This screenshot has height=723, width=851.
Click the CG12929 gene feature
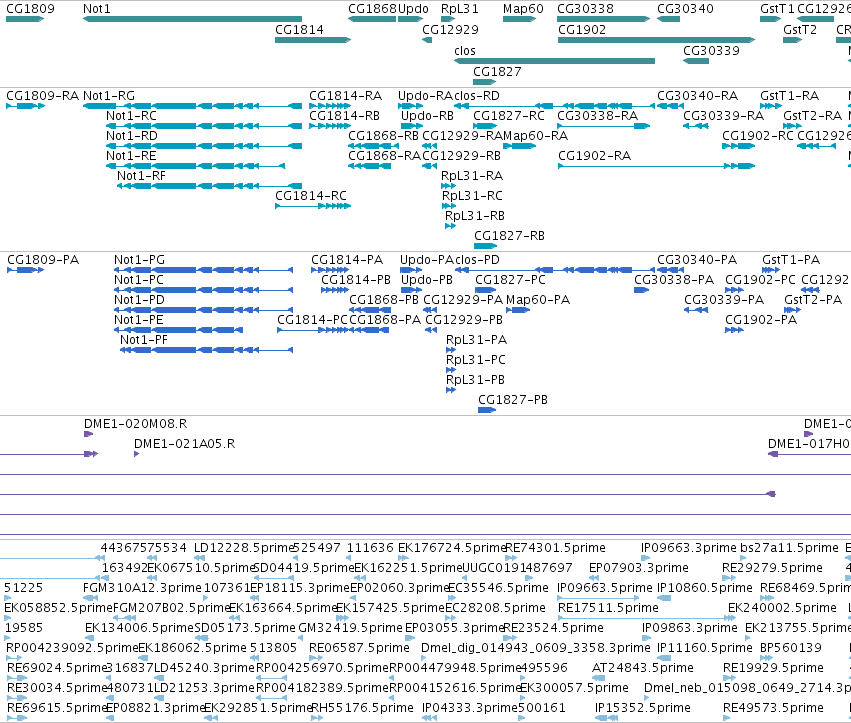pyautogui.click(x=427, y=40)
